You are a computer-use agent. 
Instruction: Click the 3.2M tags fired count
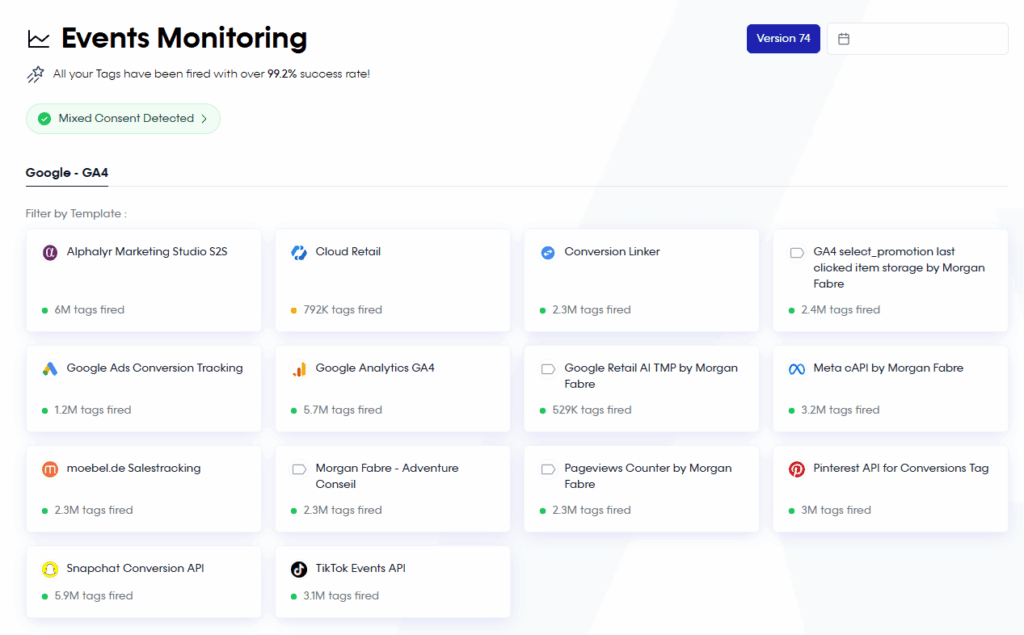pos(840,410)
